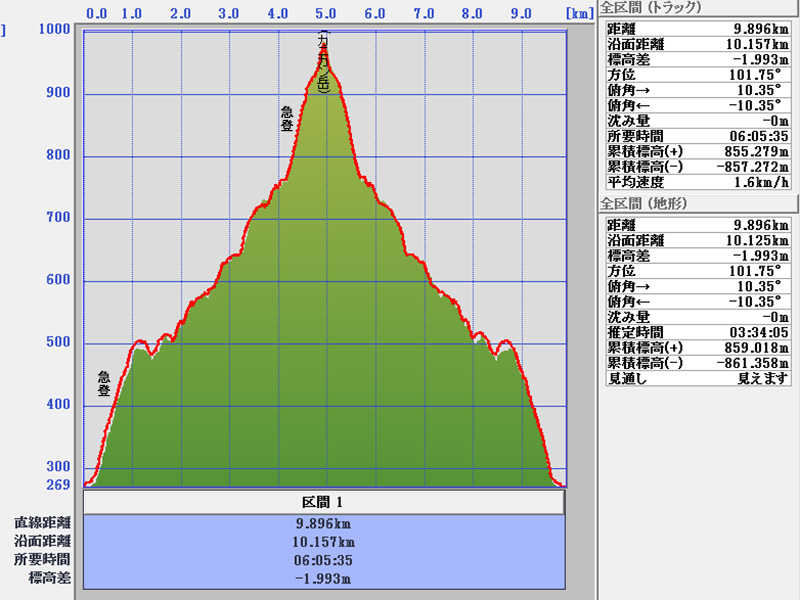Viewport: 800px width, 600px height.
Task: Select the 所要時間 row in the track panel
Action: [698, 135]
